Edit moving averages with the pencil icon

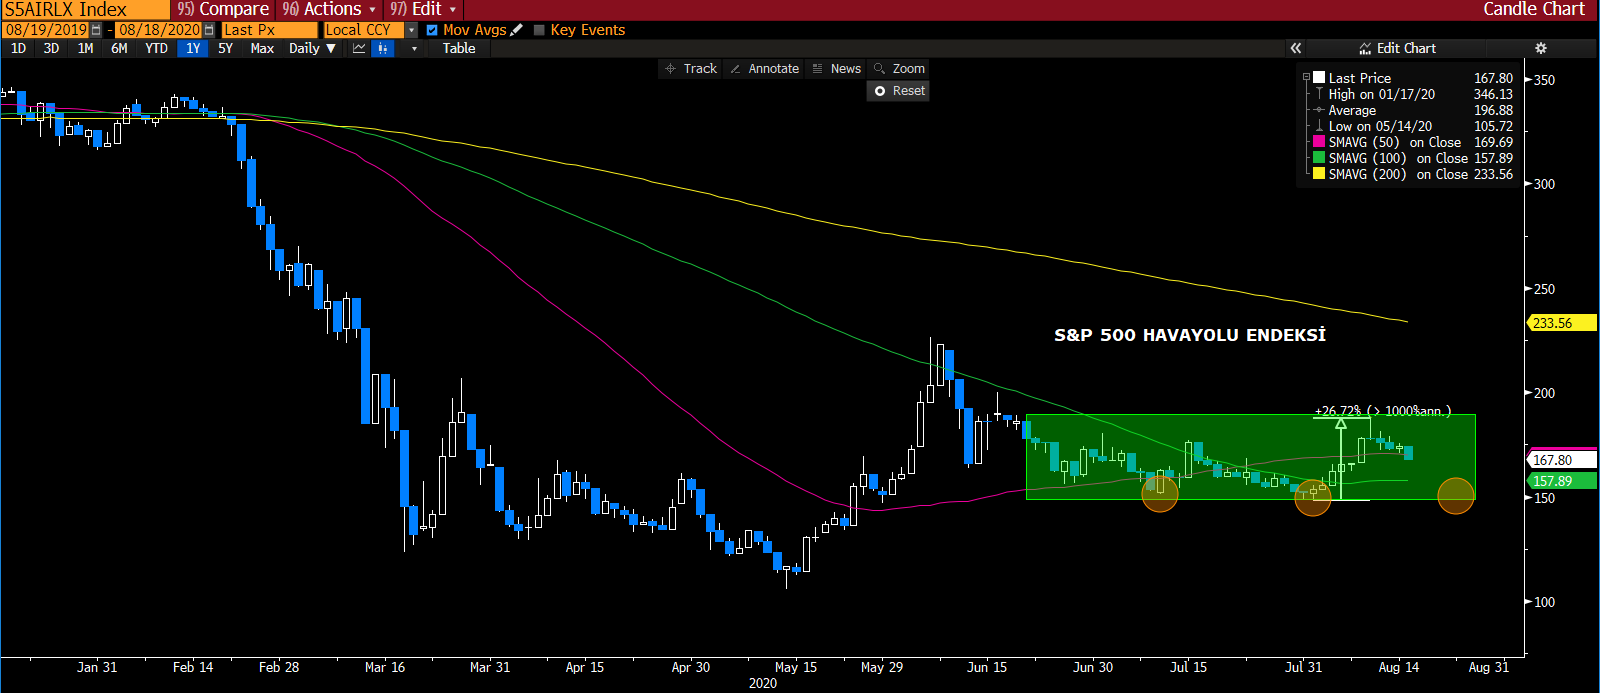coord(516,30)
